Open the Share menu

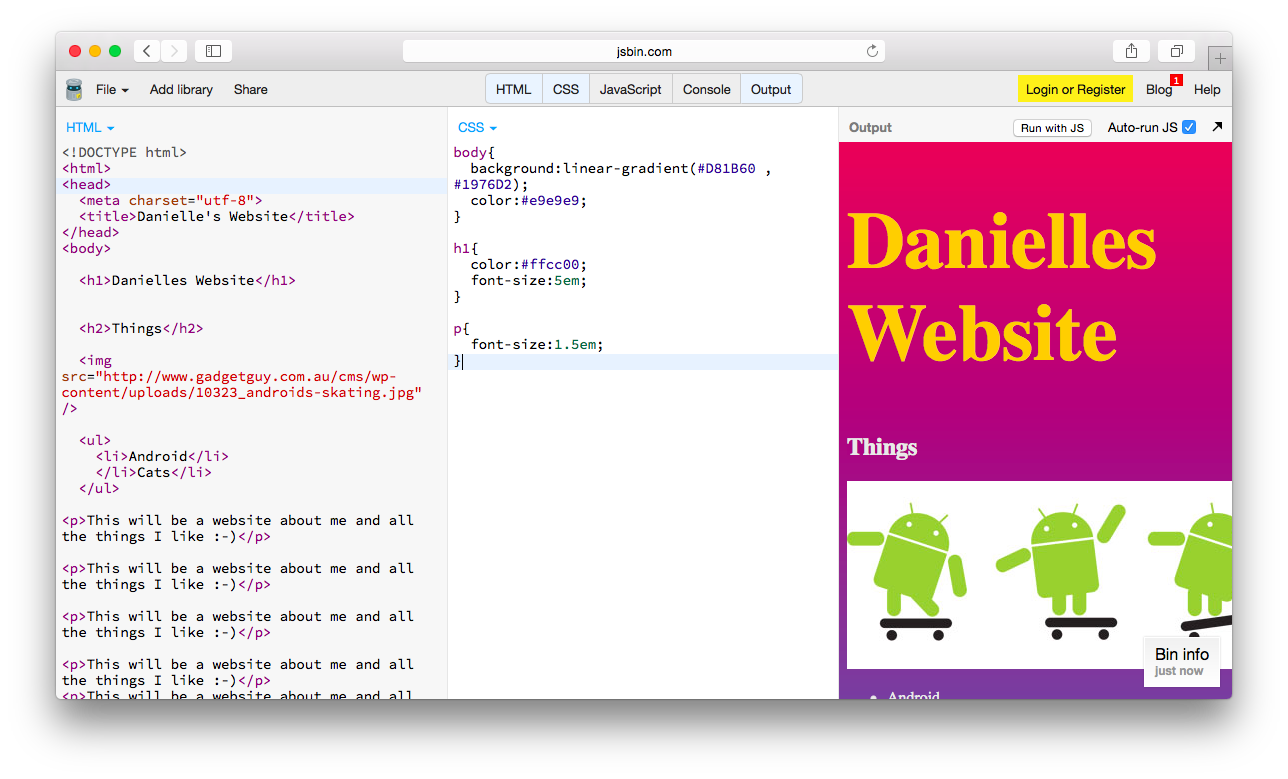251,90
